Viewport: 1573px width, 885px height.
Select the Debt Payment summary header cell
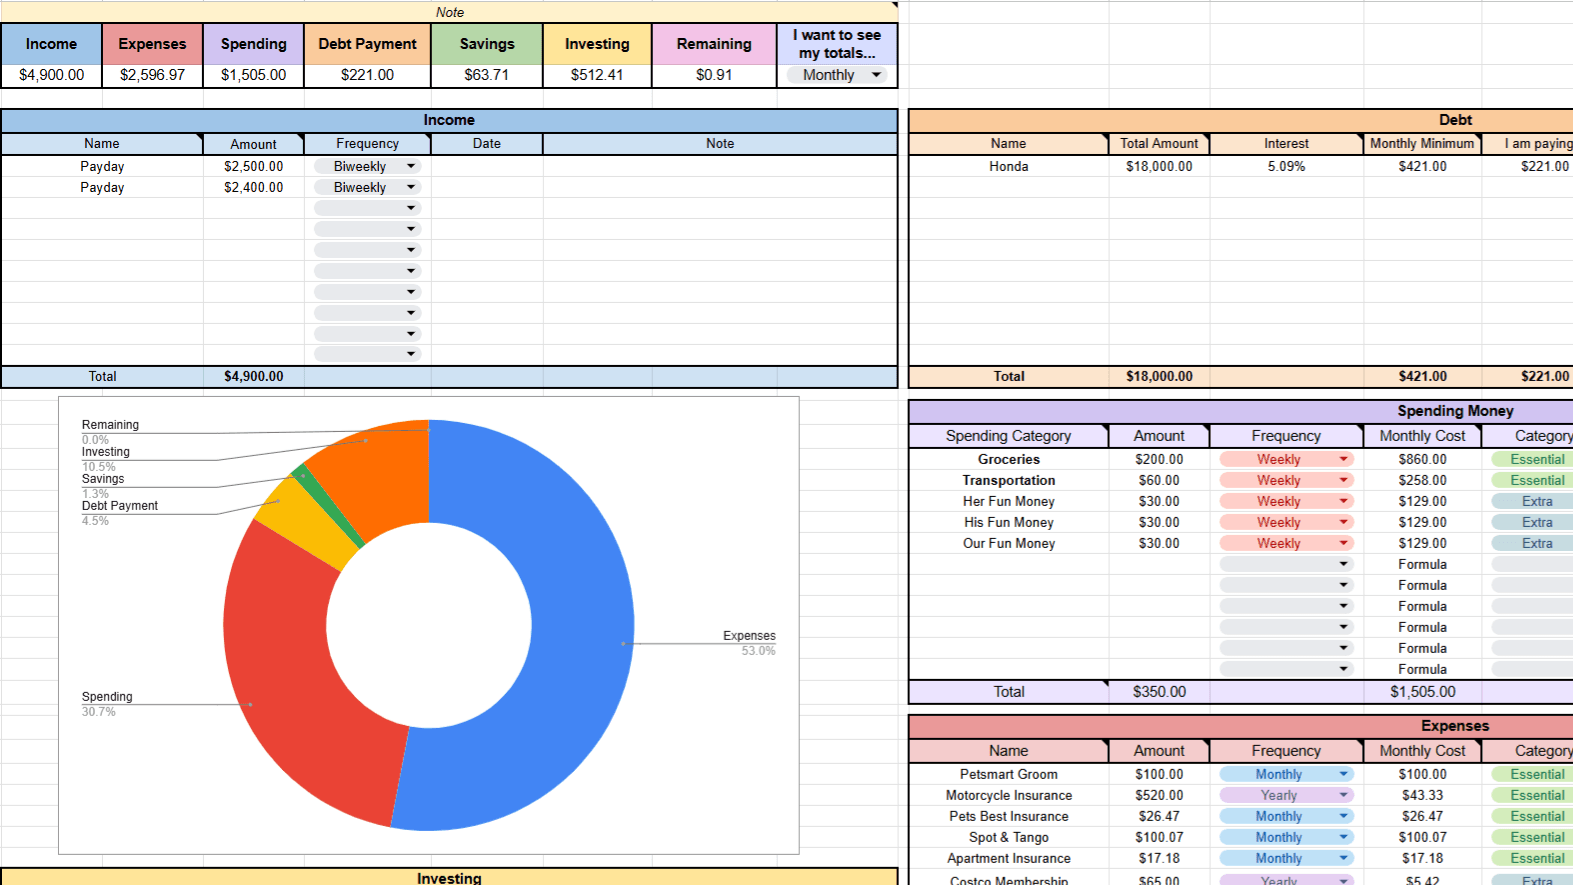point(367,44)
